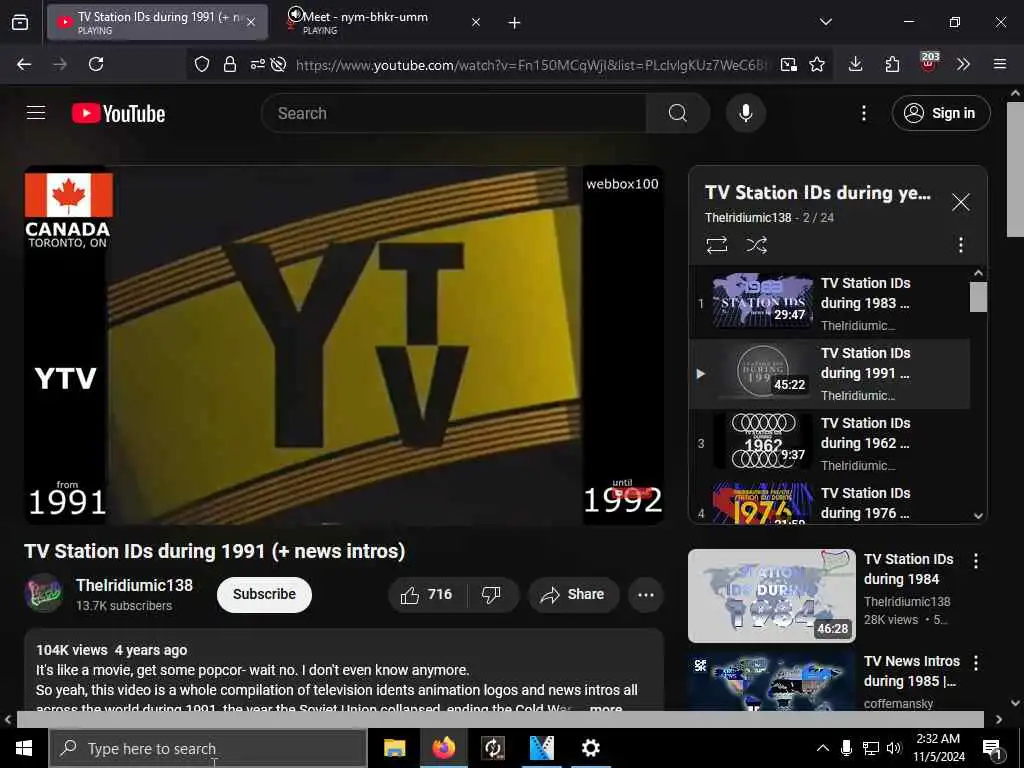Select TV Station IDs during 1962 playlist item
The image size is (1024, 768).
tap(829, 443)
